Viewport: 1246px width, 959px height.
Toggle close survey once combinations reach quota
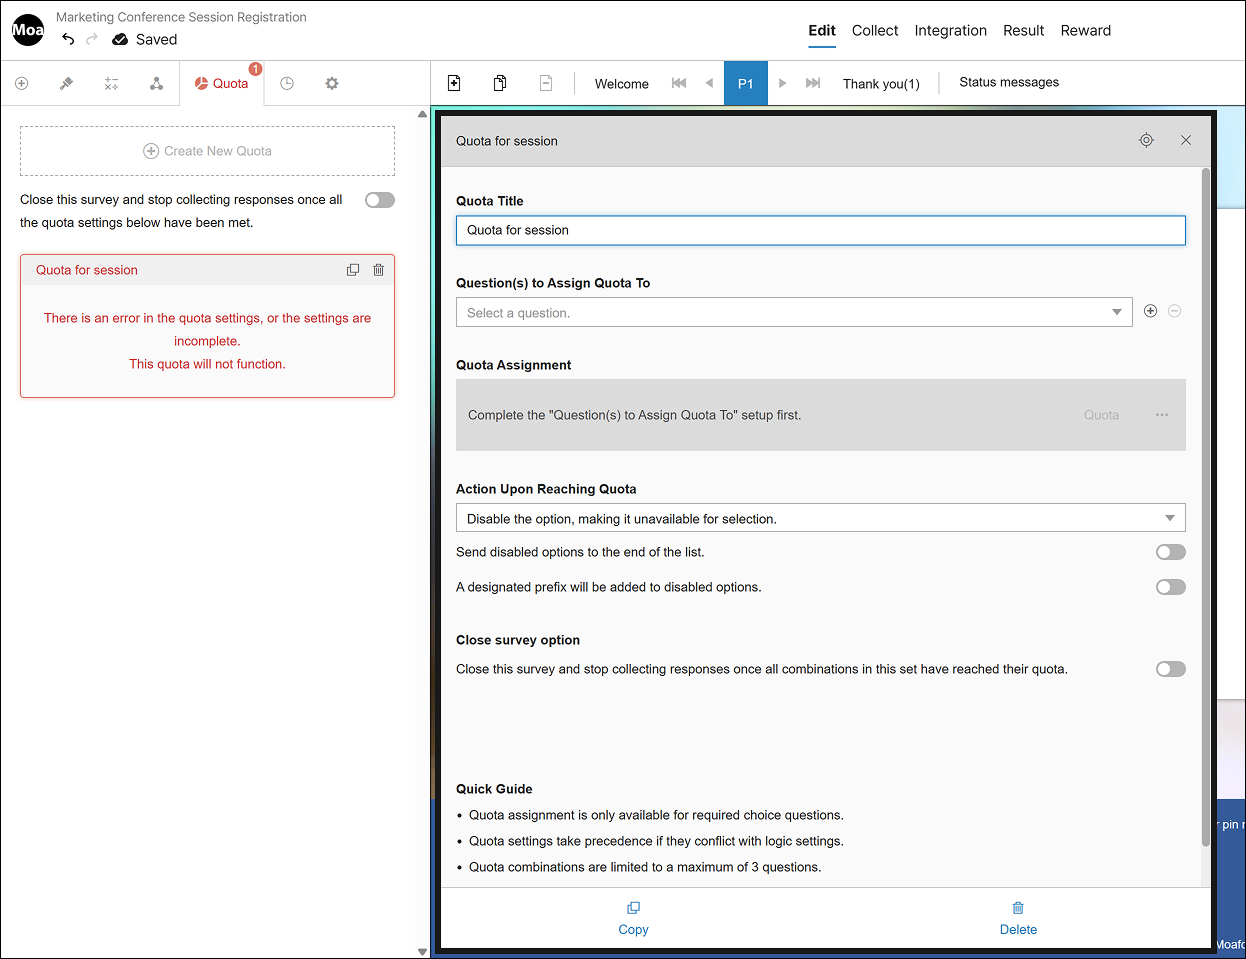pyautogui.click(x=1171, y=669)
